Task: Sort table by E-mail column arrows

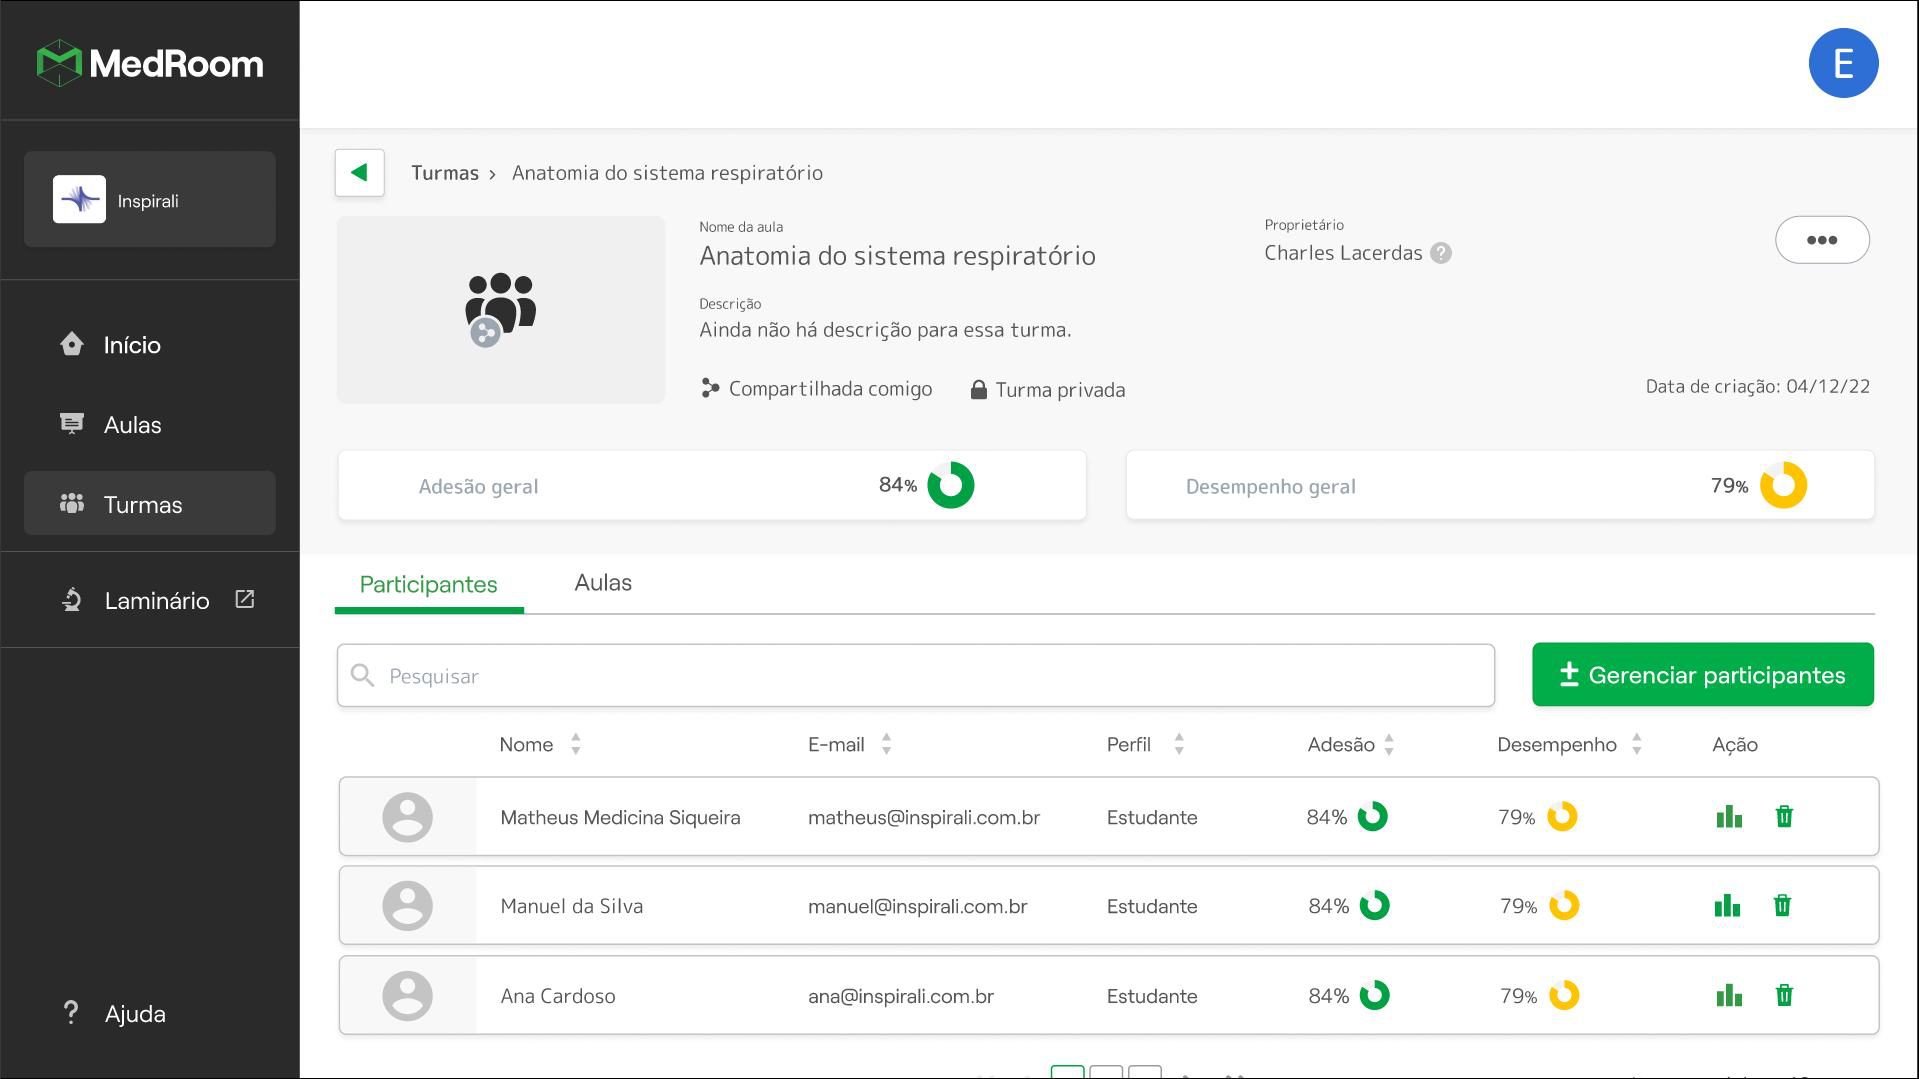Action: point(886,744)
